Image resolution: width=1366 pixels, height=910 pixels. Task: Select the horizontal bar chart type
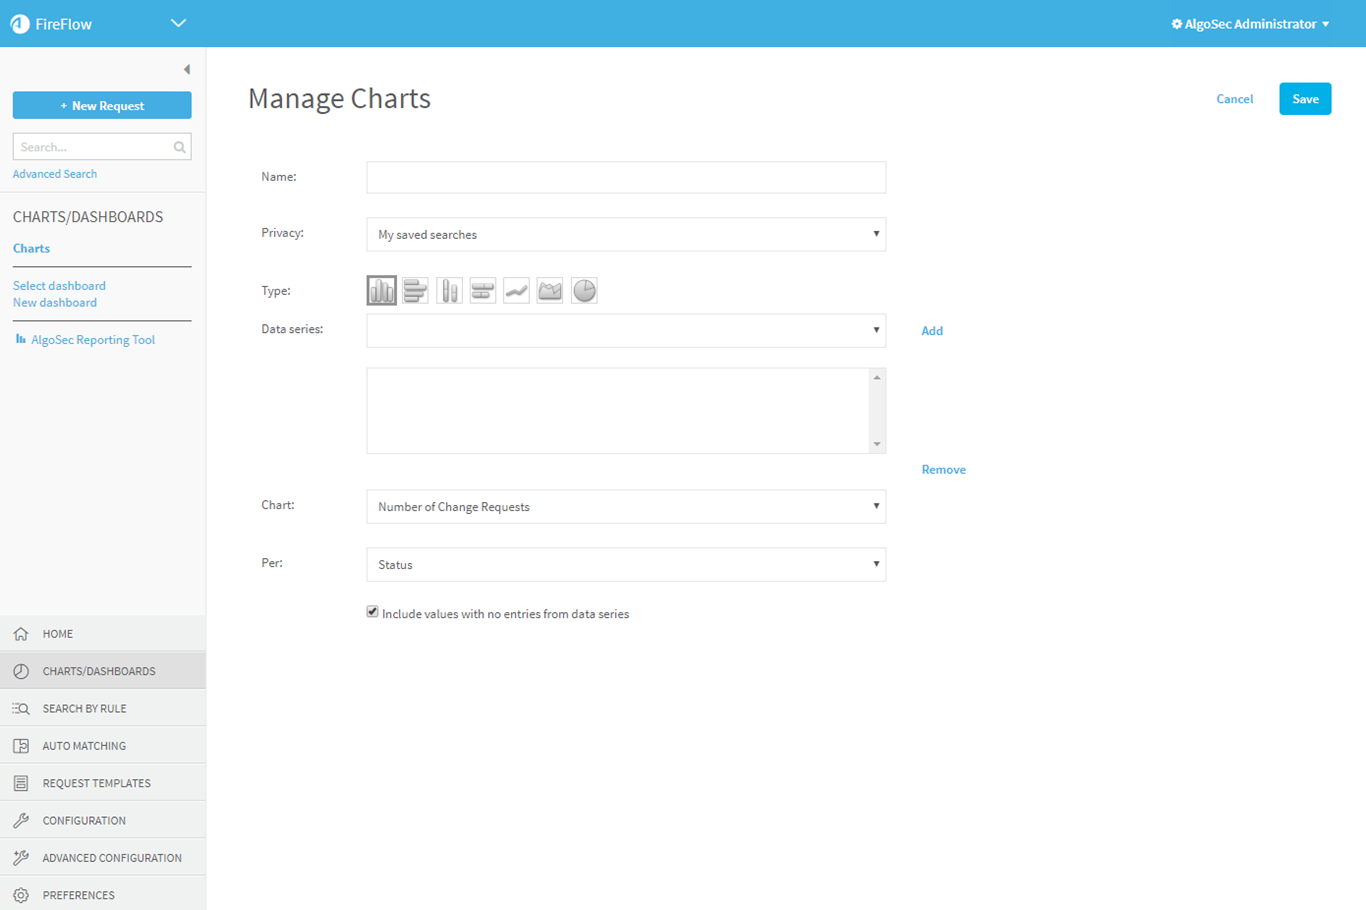coord(415,291)
